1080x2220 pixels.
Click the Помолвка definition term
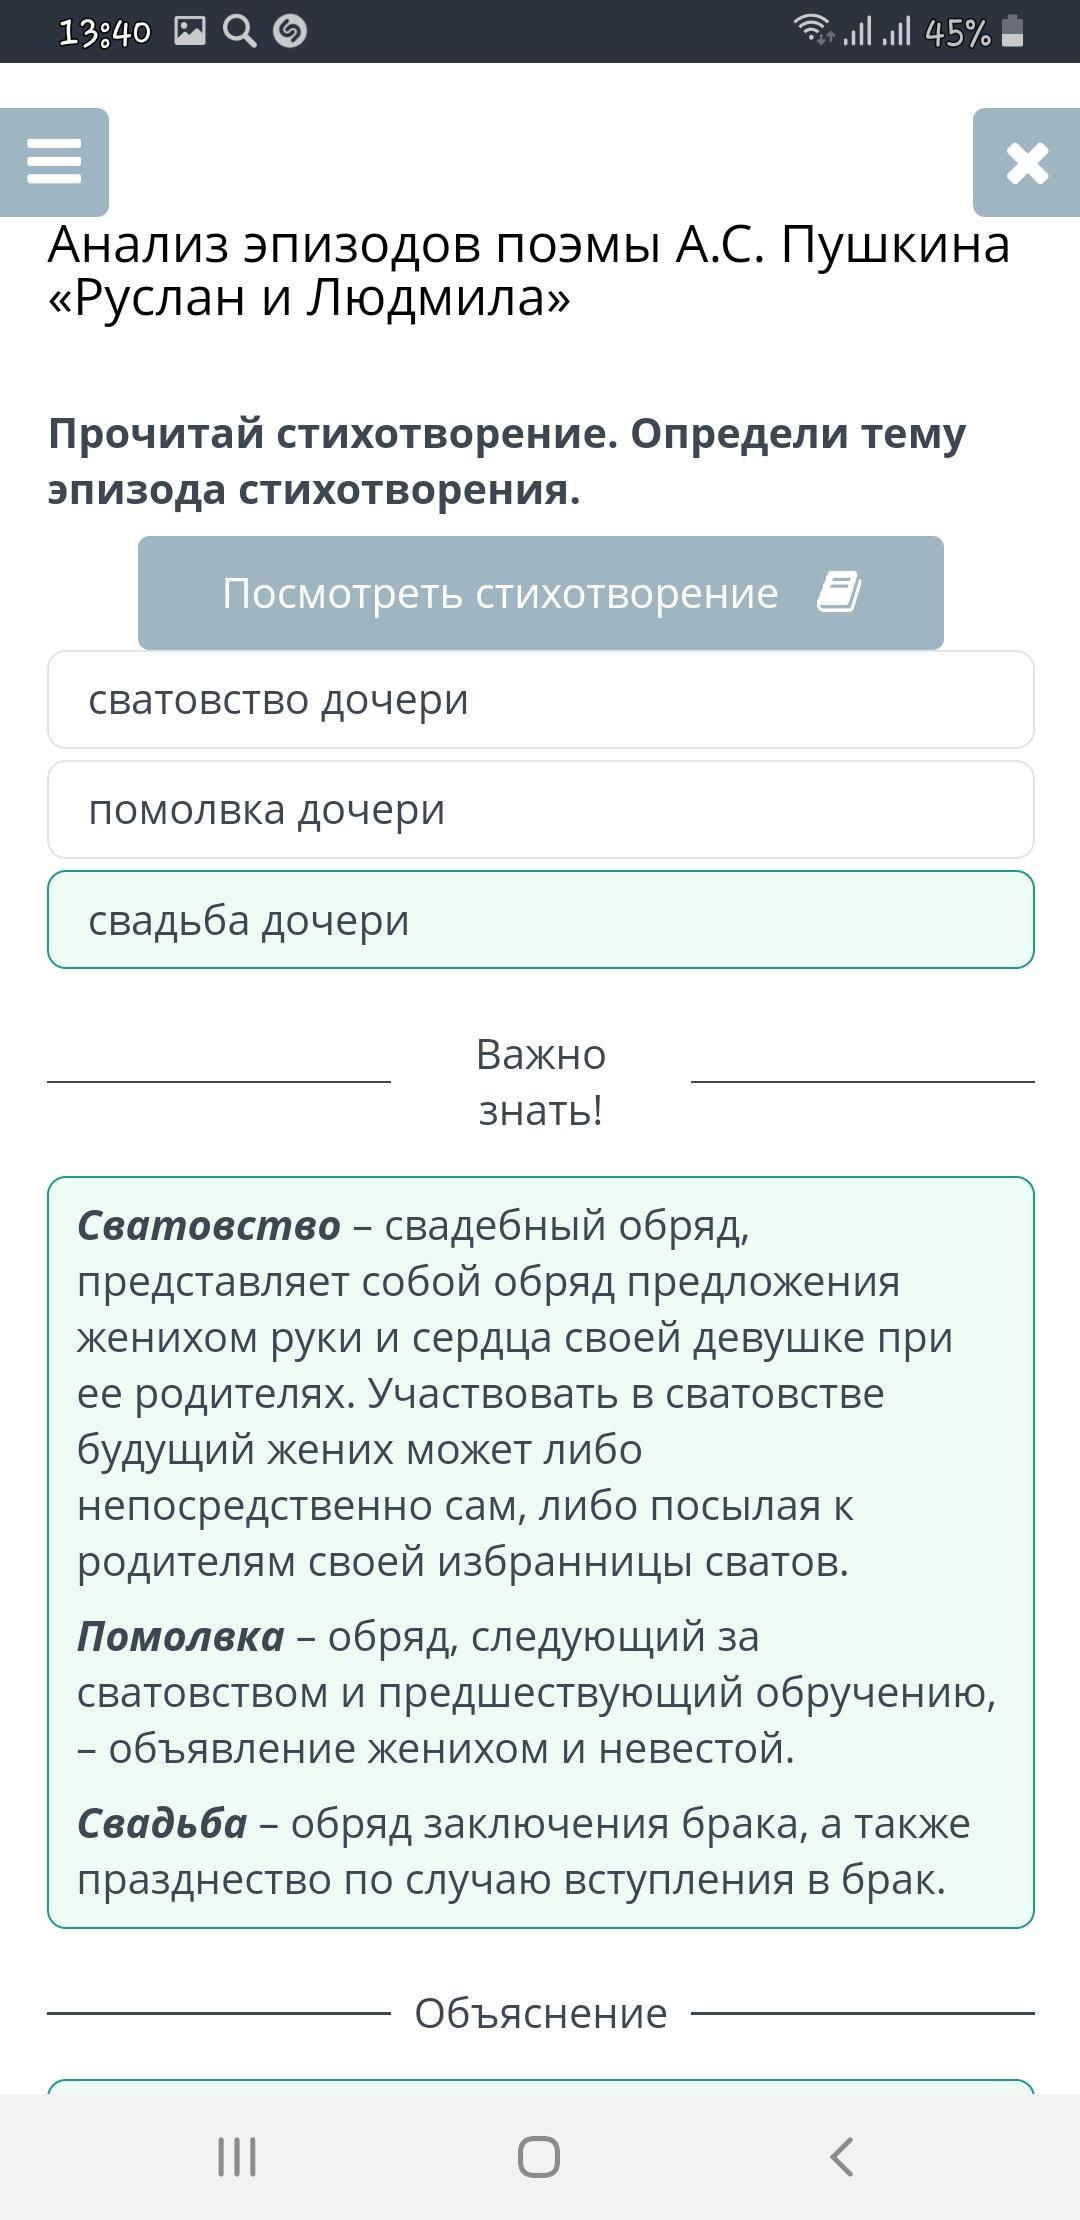click(x=181, y=1637)
